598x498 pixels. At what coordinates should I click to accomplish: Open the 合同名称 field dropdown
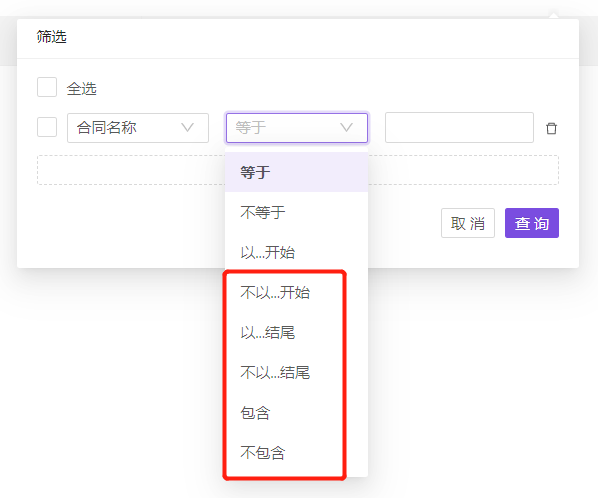(138, 128)
